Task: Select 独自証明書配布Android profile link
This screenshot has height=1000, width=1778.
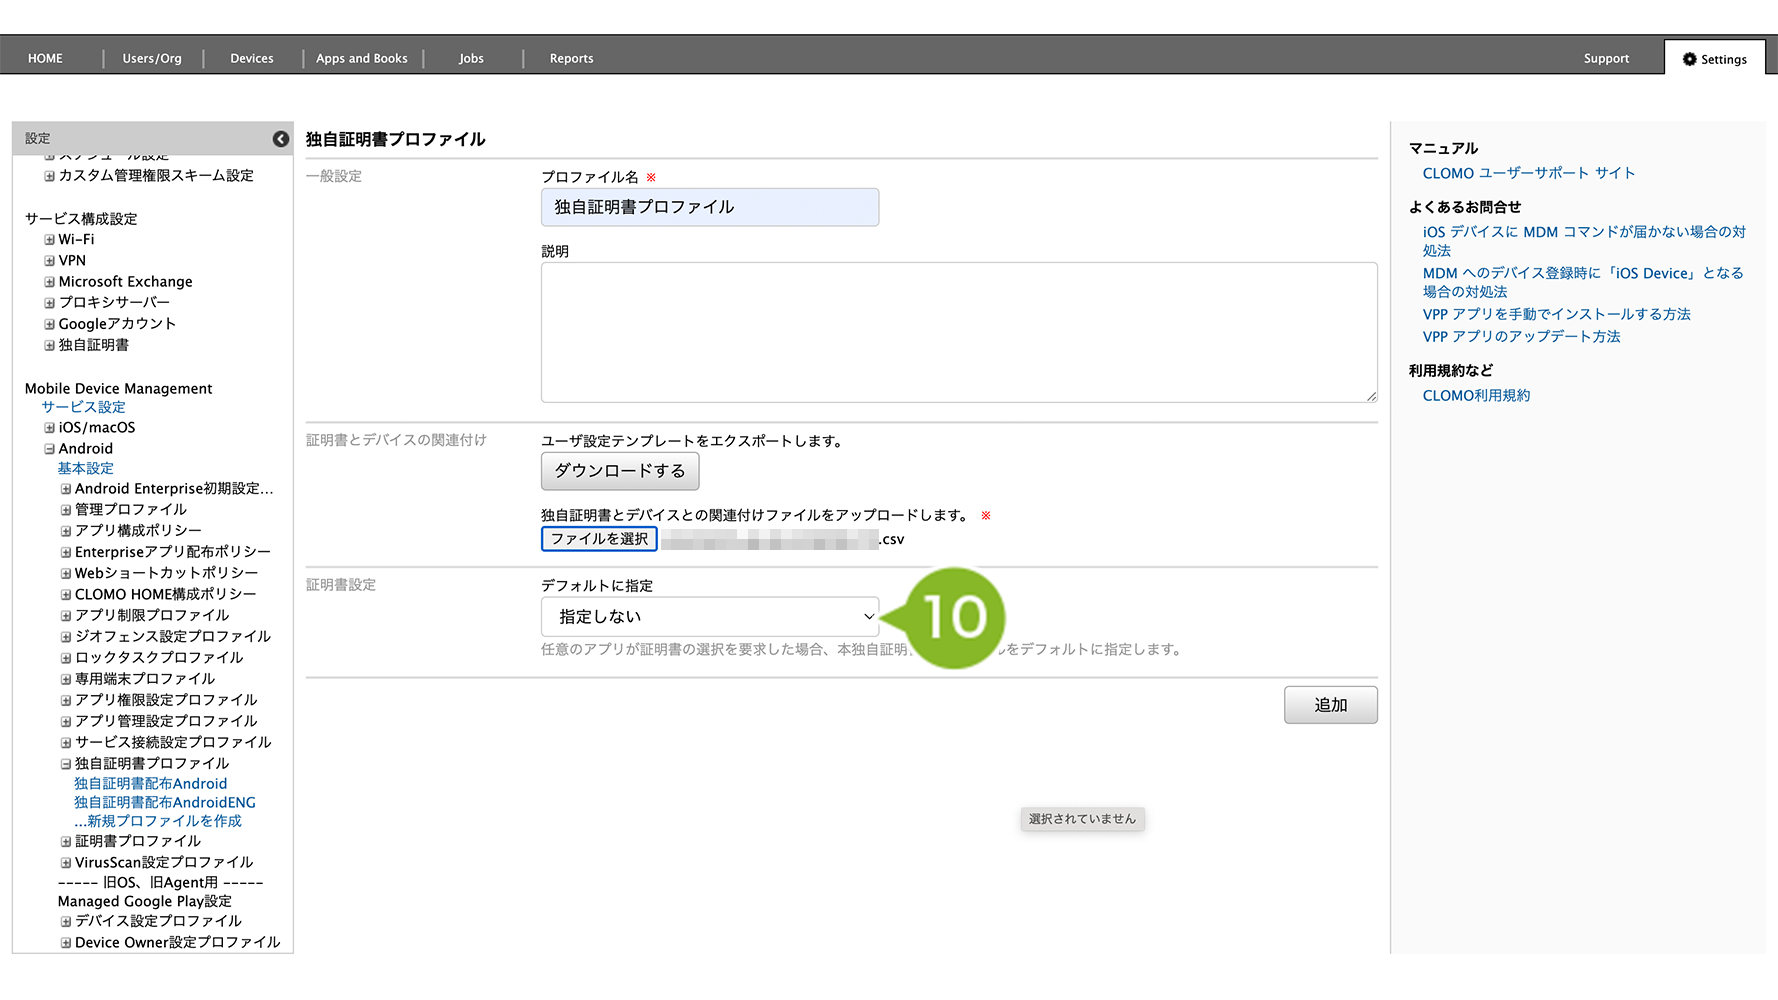Action: (x=150, y=784)
